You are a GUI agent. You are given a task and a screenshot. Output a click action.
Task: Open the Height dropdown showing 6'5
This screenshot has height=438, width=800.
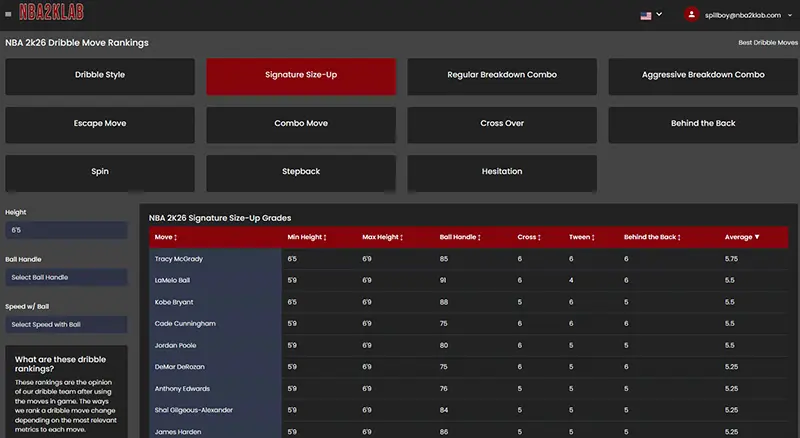click(66, 230)
